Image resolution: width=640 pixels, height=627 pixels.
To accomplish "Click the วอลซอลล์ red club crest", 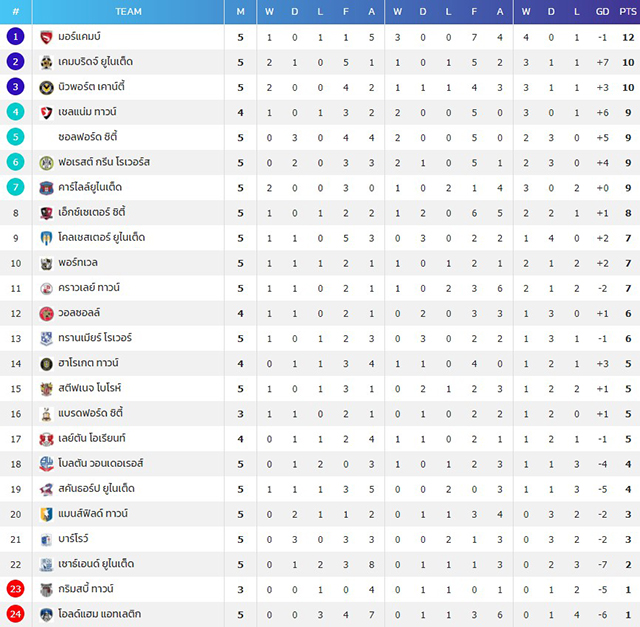I will pos(46,314).
